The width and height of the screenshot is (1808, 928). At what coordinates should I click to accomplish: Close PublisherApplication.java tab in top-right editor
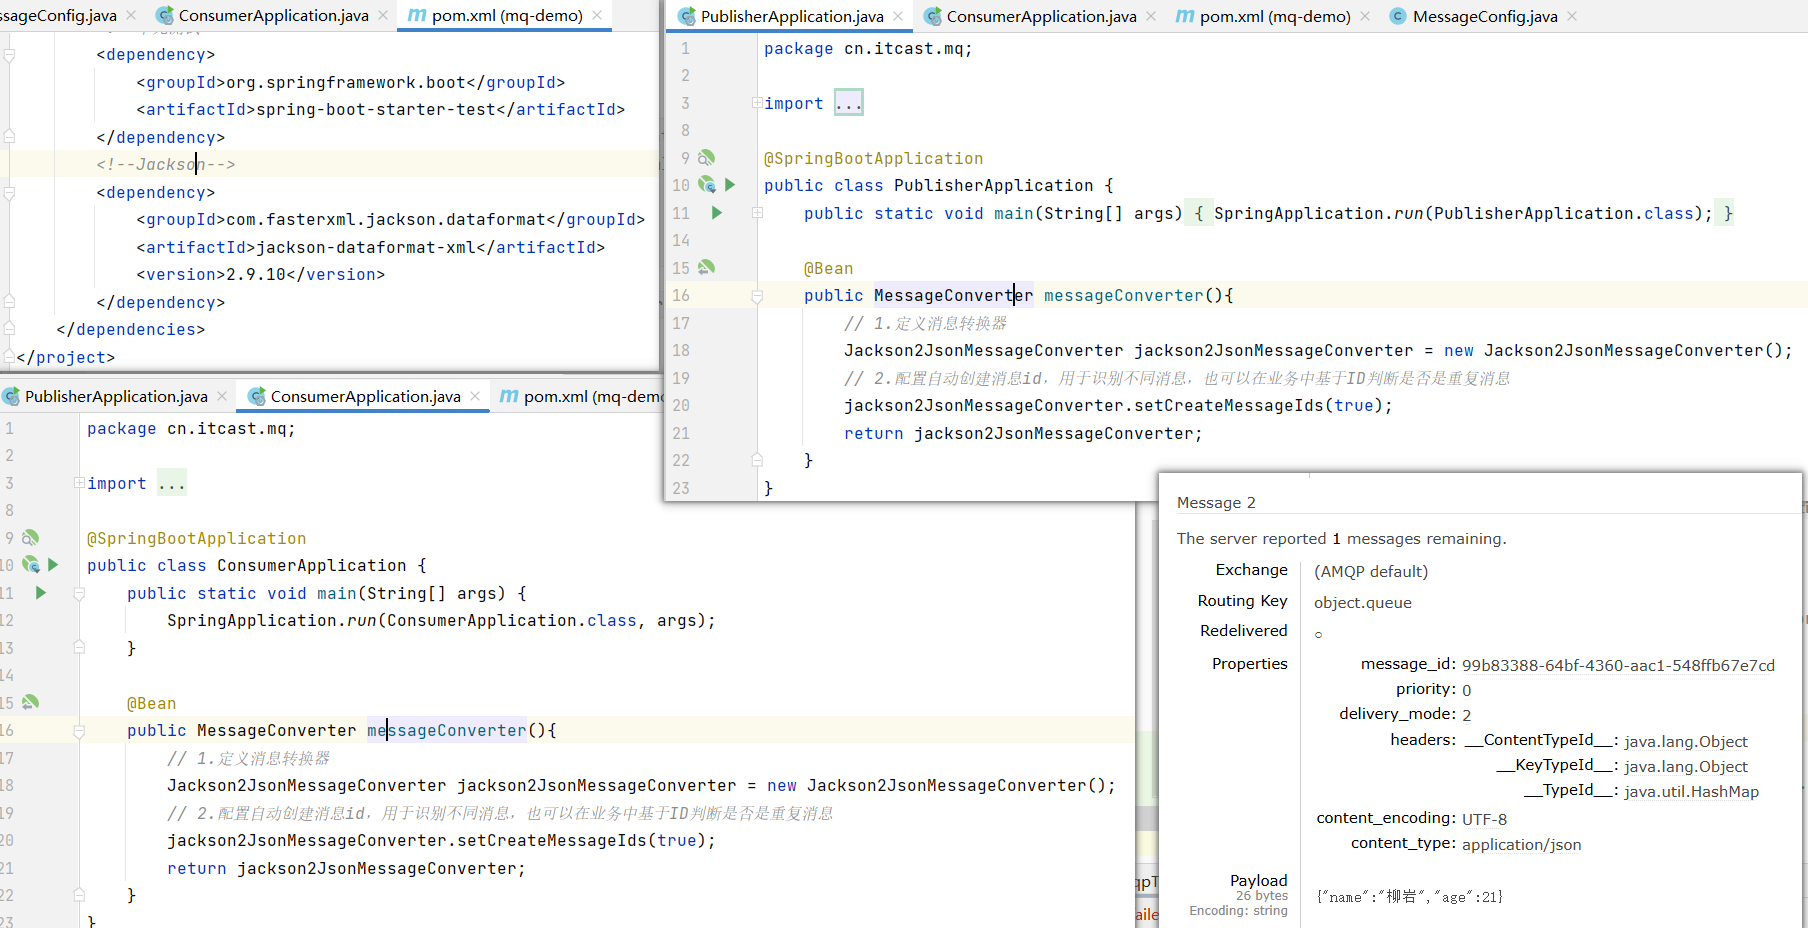898,16
